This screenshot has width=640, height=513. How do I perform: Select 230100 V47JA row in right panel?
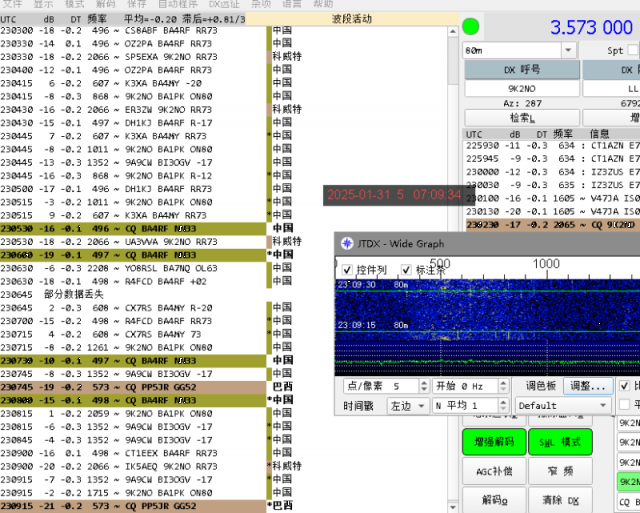(x=553, y=198)
